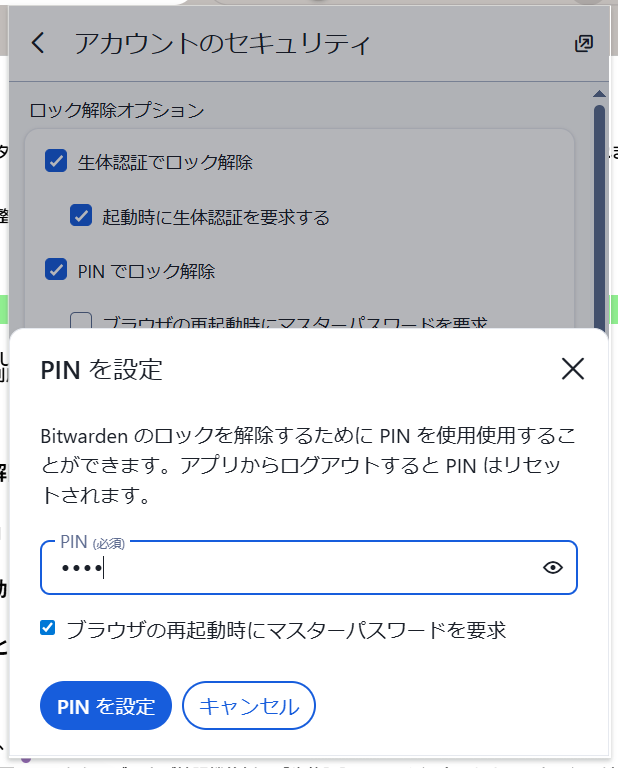618x768 pixels.
Task: Go back using the header arrow
Action: tap(38, 43)
